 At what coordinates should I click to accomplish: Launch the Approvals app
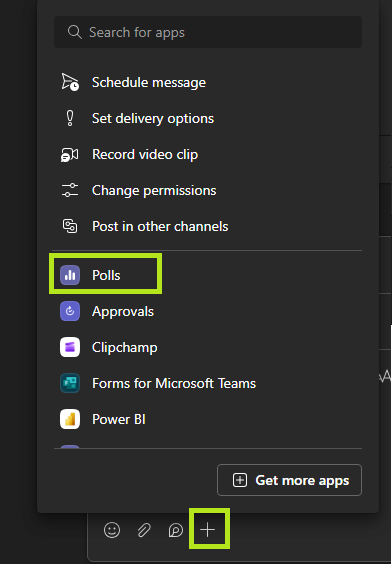click(x=208, y=311)
